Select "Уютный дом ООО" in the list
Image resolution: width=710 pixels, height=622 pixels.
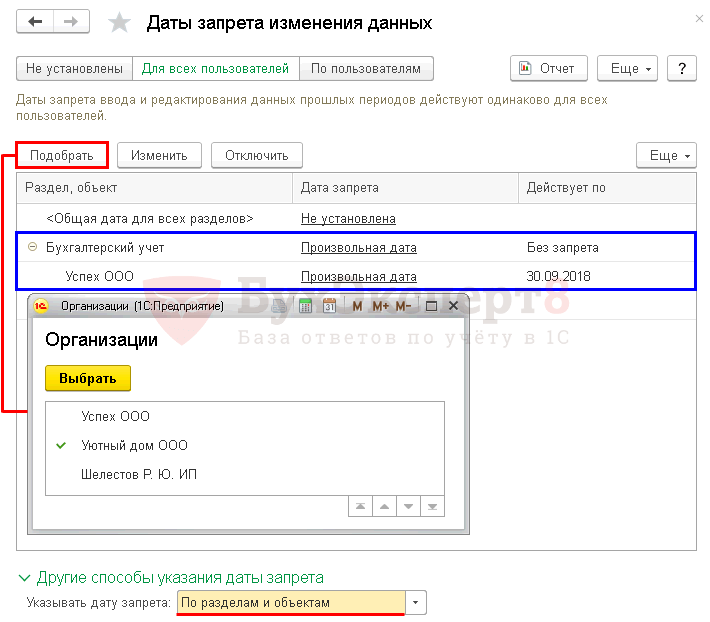(245, 445)
